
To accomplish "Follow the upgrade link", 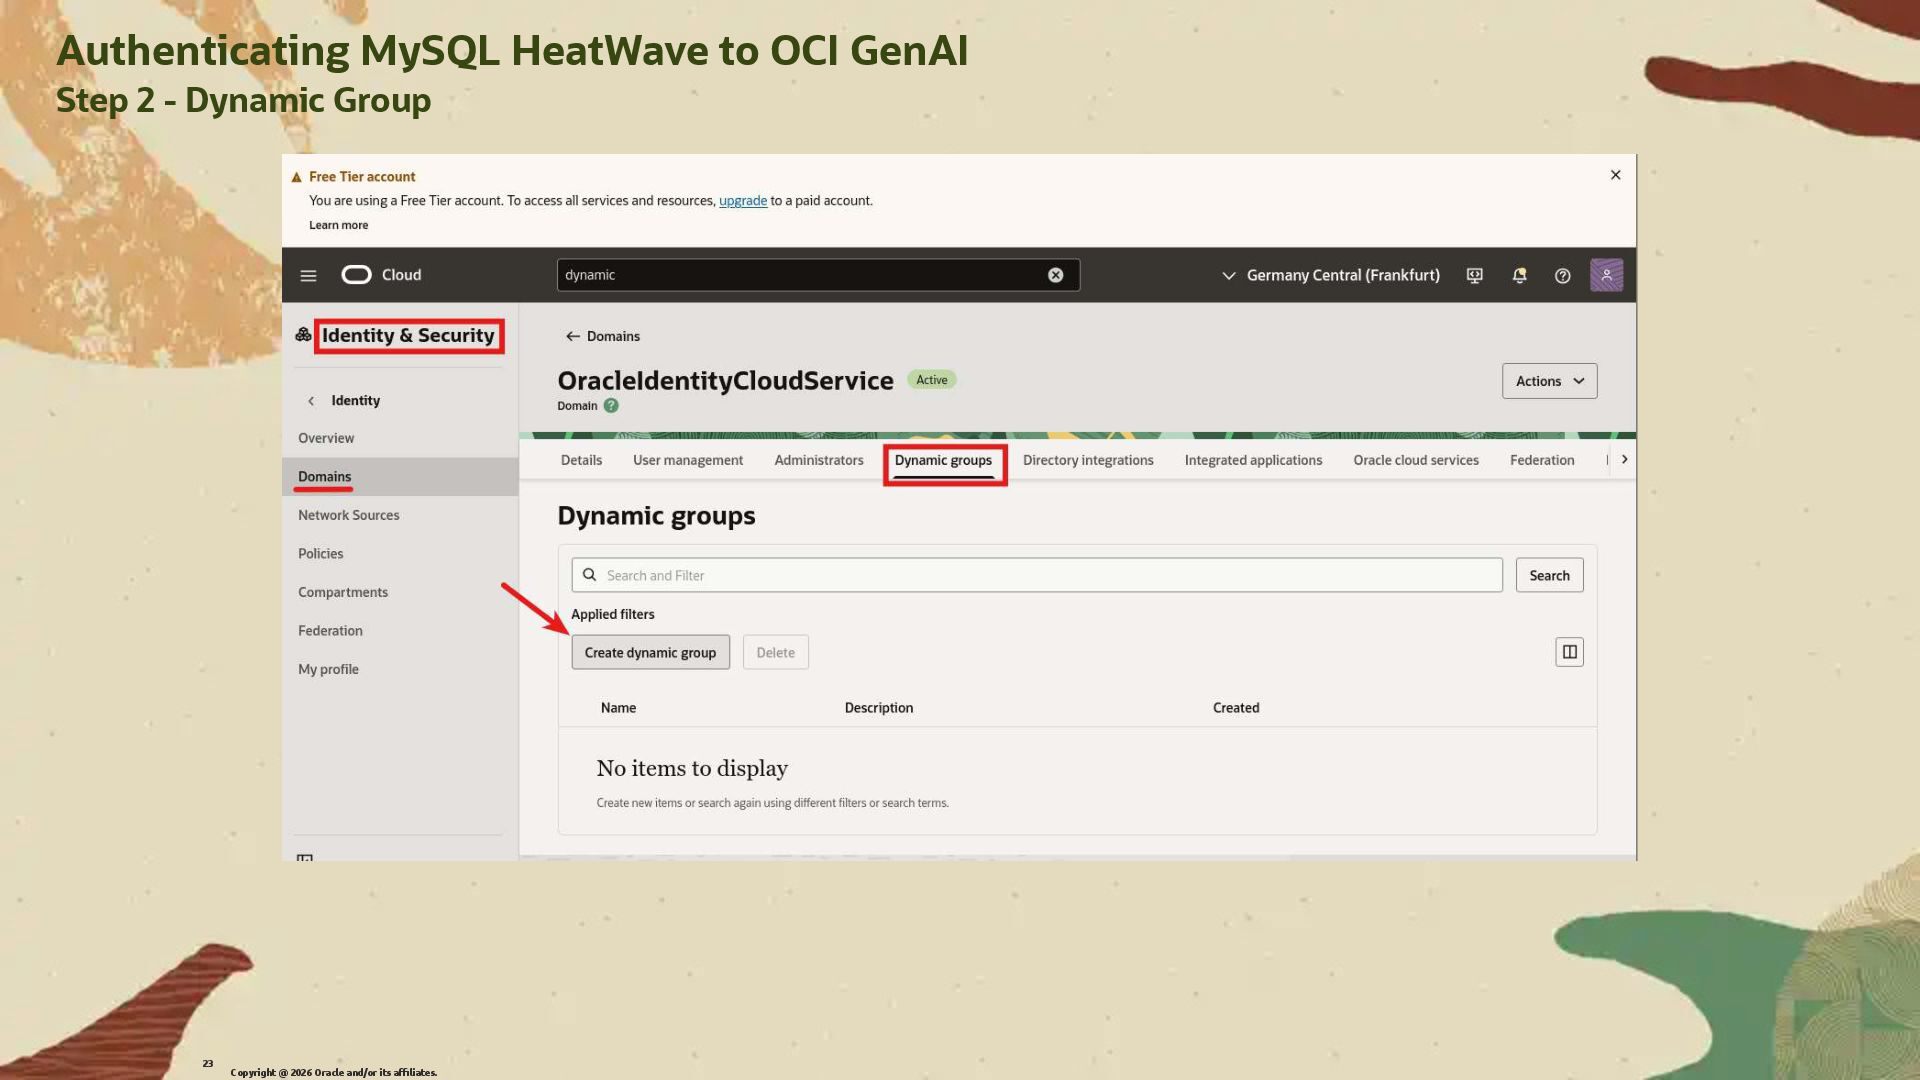I will pyautogui.click(x=742, y=200).
